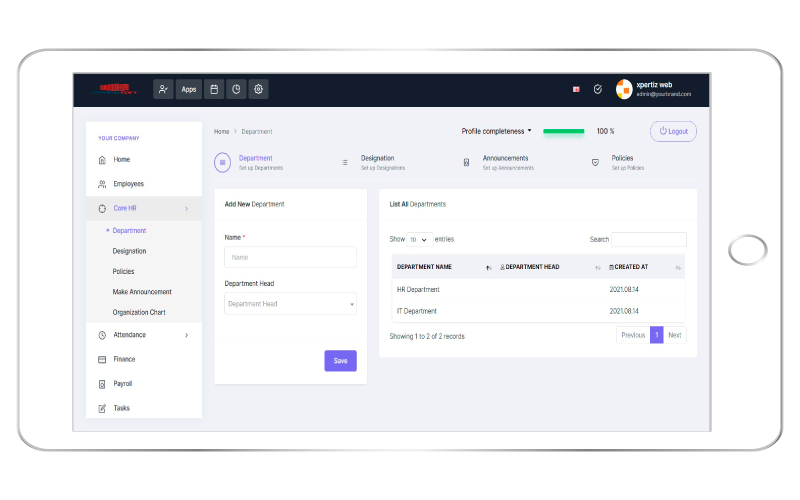Click the Logout button
This screenshot has height=500, width=800.
(x=673, y=131)
